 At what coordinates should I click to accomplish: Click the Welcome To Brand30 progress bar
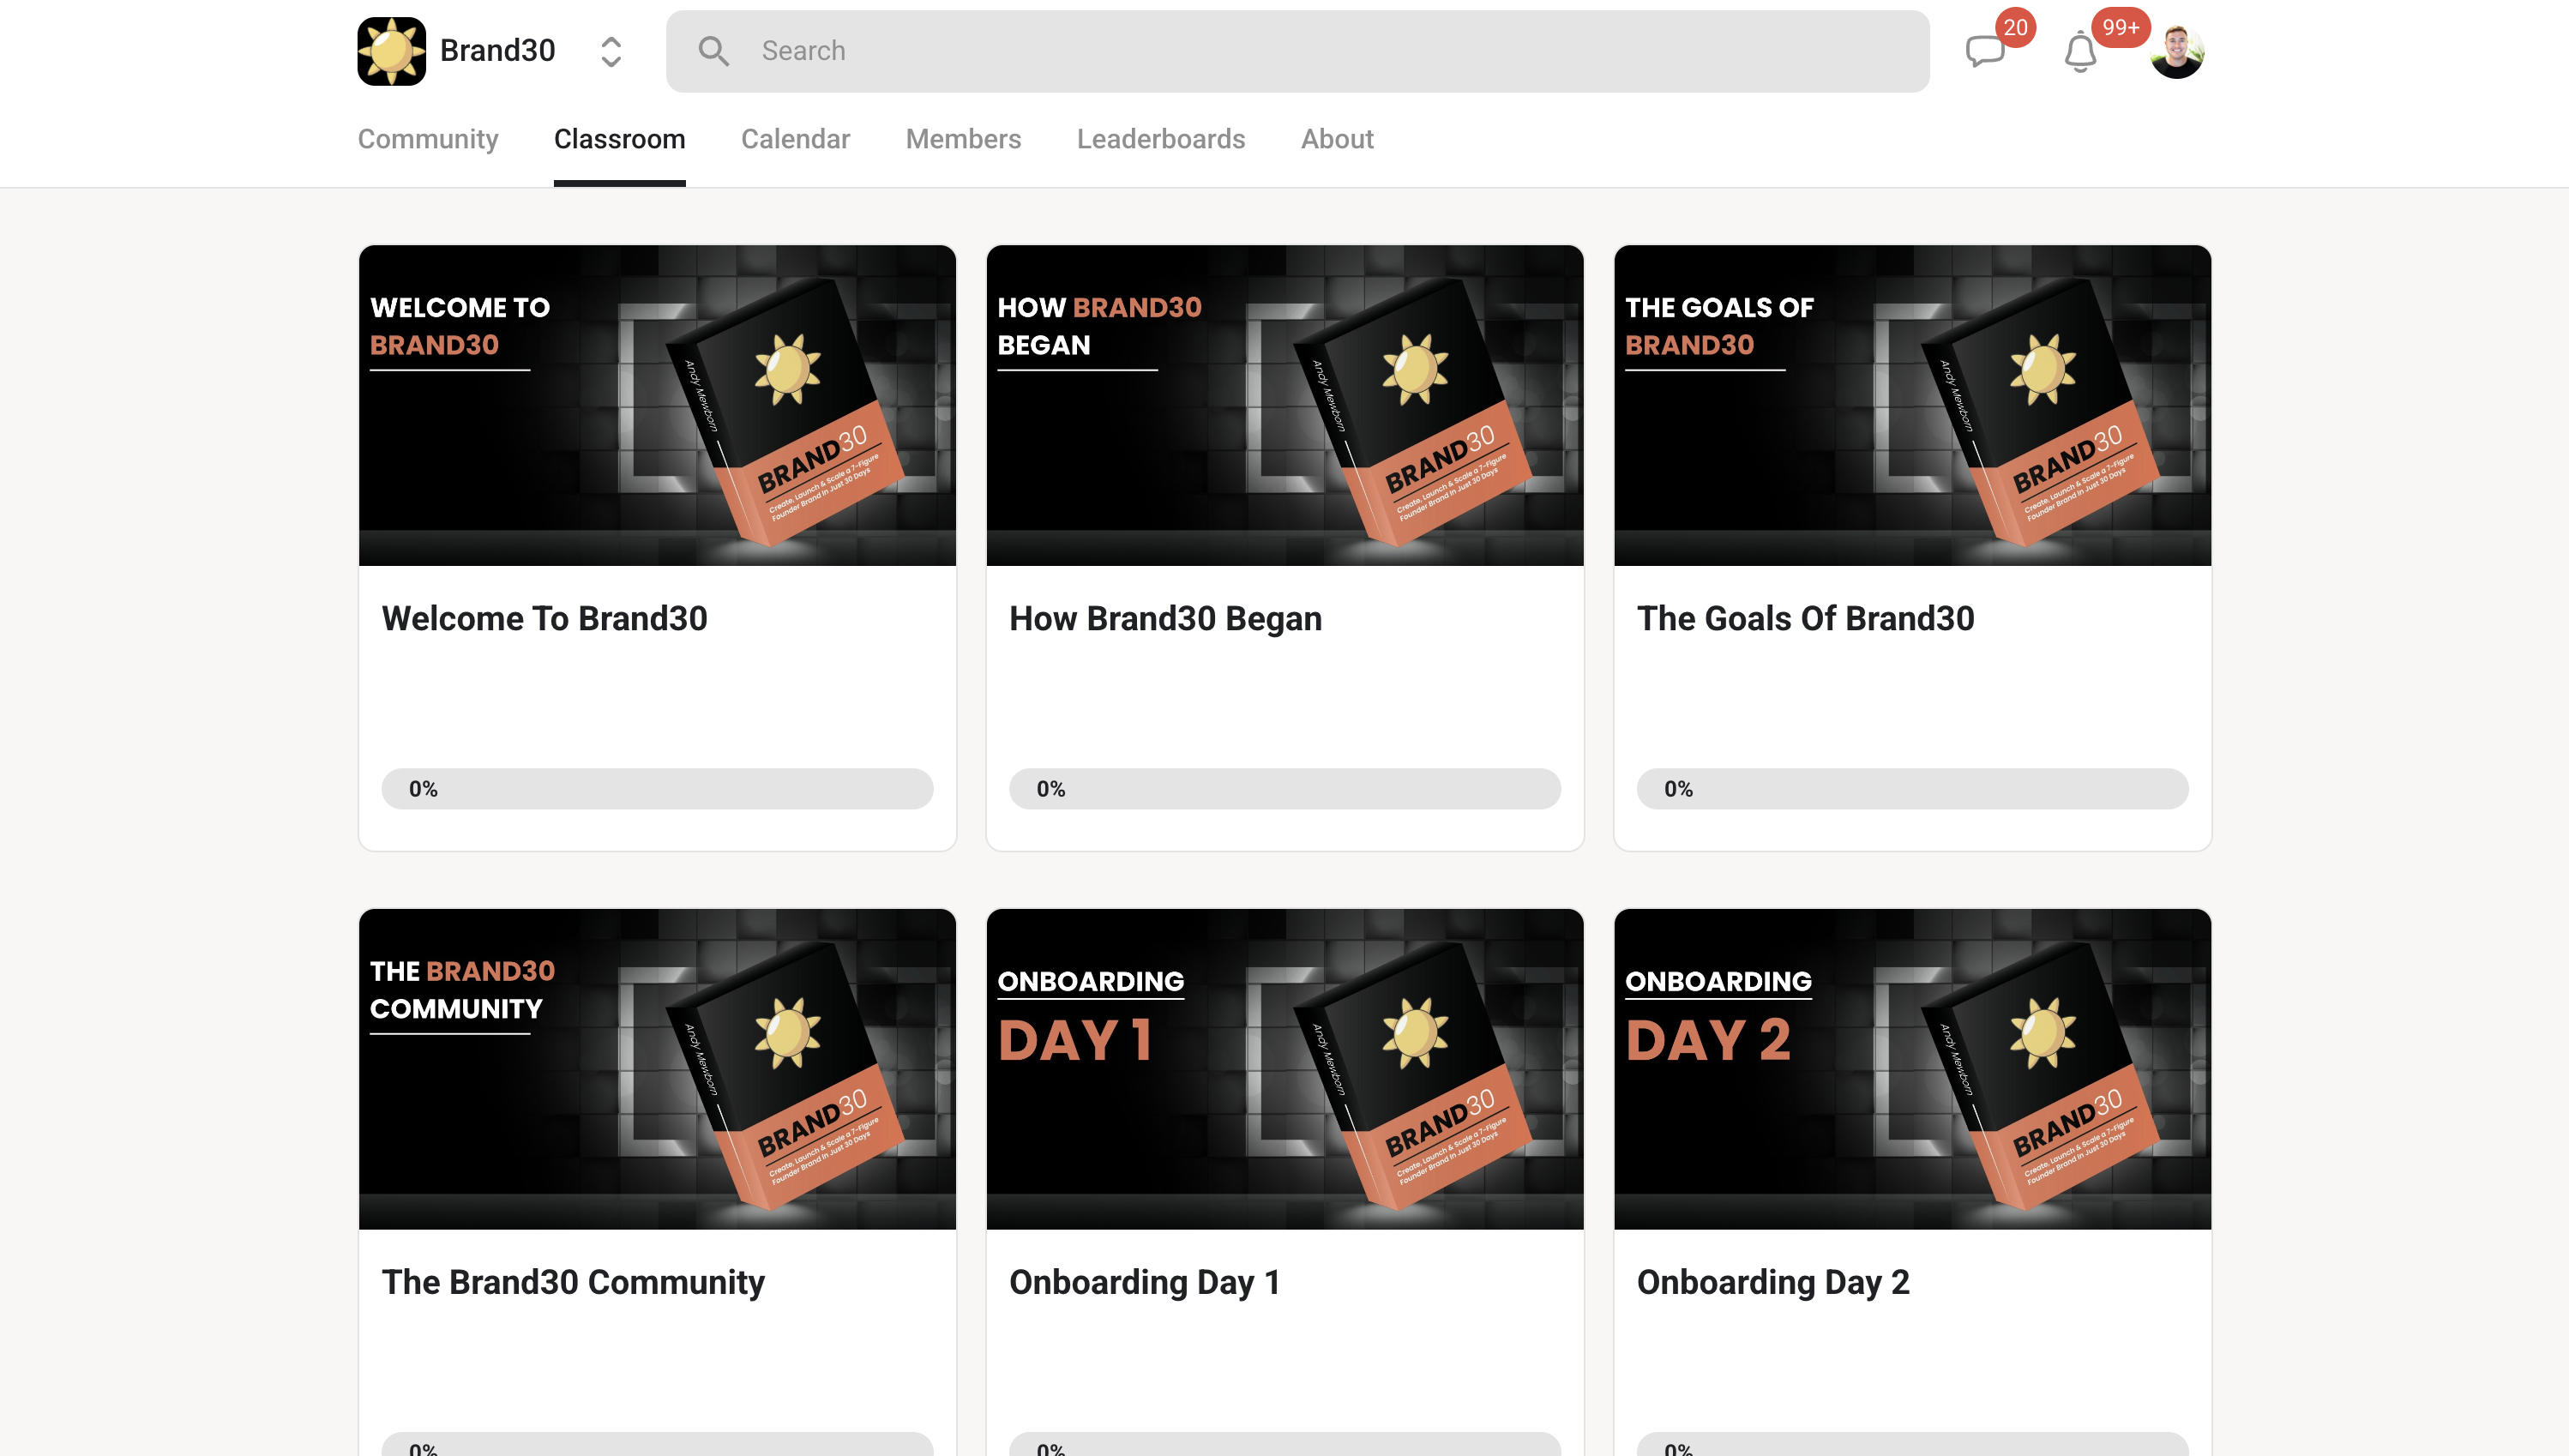click(x=657, y=788)
